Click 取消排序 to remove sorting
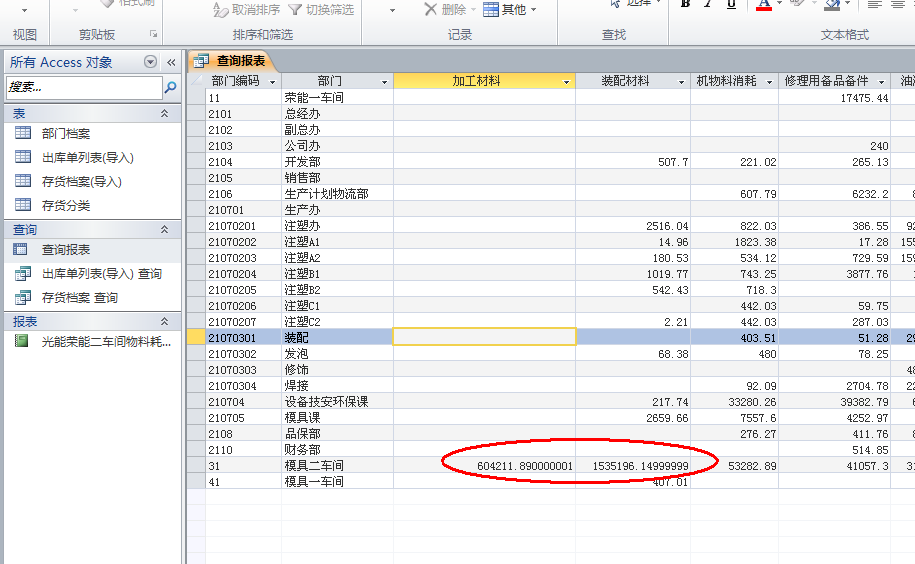The height and width of the screenshot is (564, 915). coord(246,9)
